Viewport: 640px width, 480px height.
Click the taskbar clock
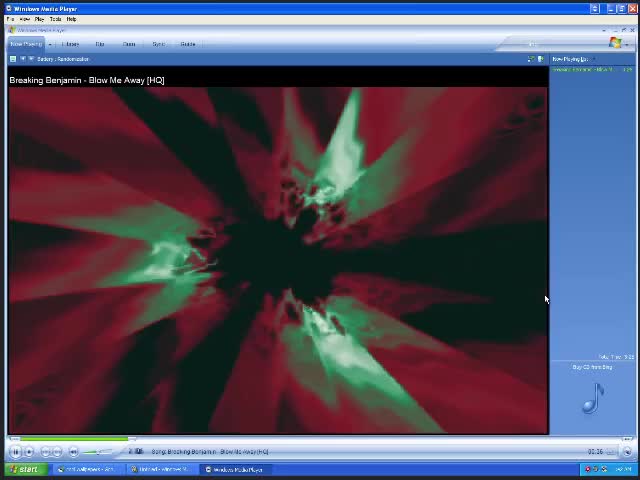[x=624, y=469]
